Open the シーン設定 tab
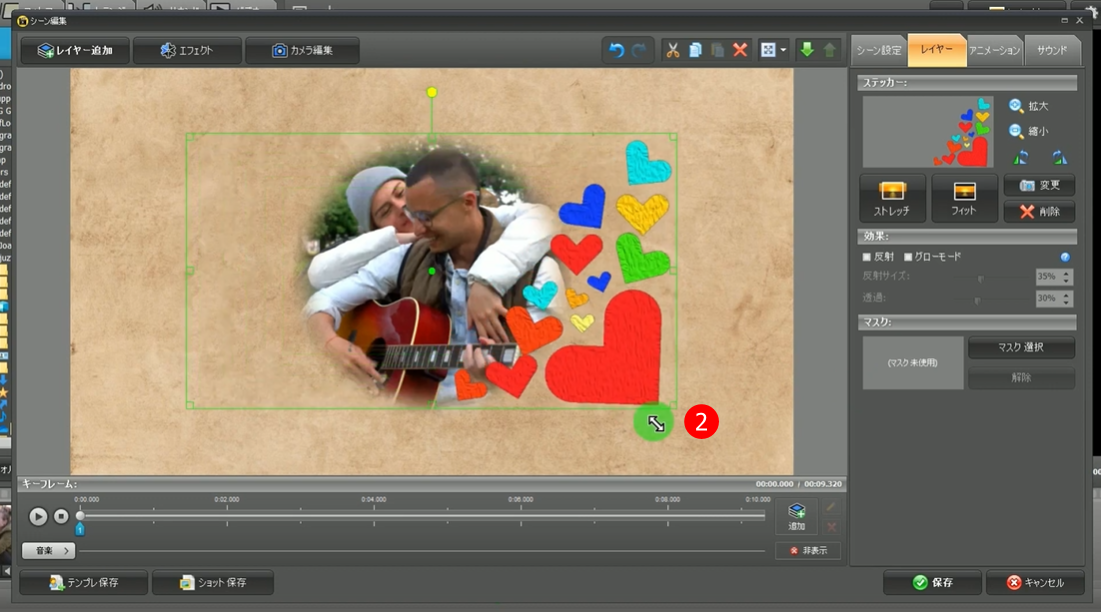This screenshot has width=1101, height=612. (x=878, y=50)
